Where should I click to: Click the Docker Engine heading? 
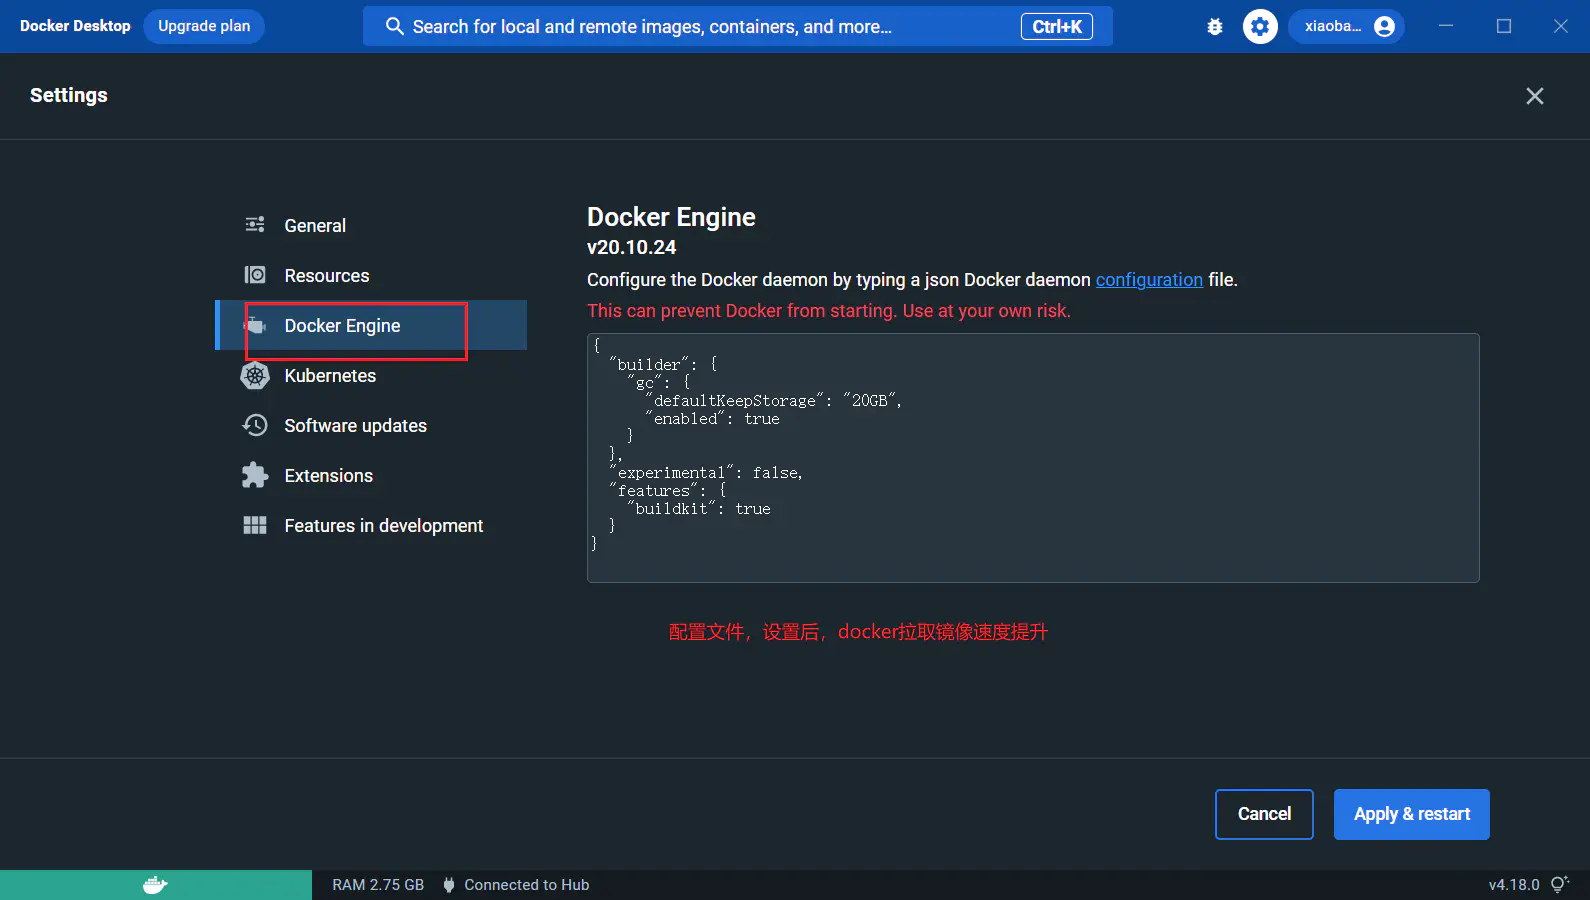[671, 217]
